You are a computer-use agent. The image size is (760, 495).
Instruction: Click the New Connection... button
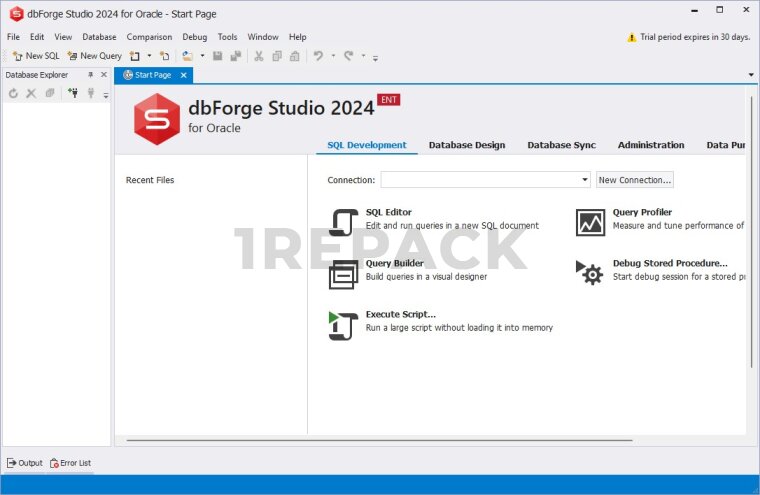pos(635,180)
